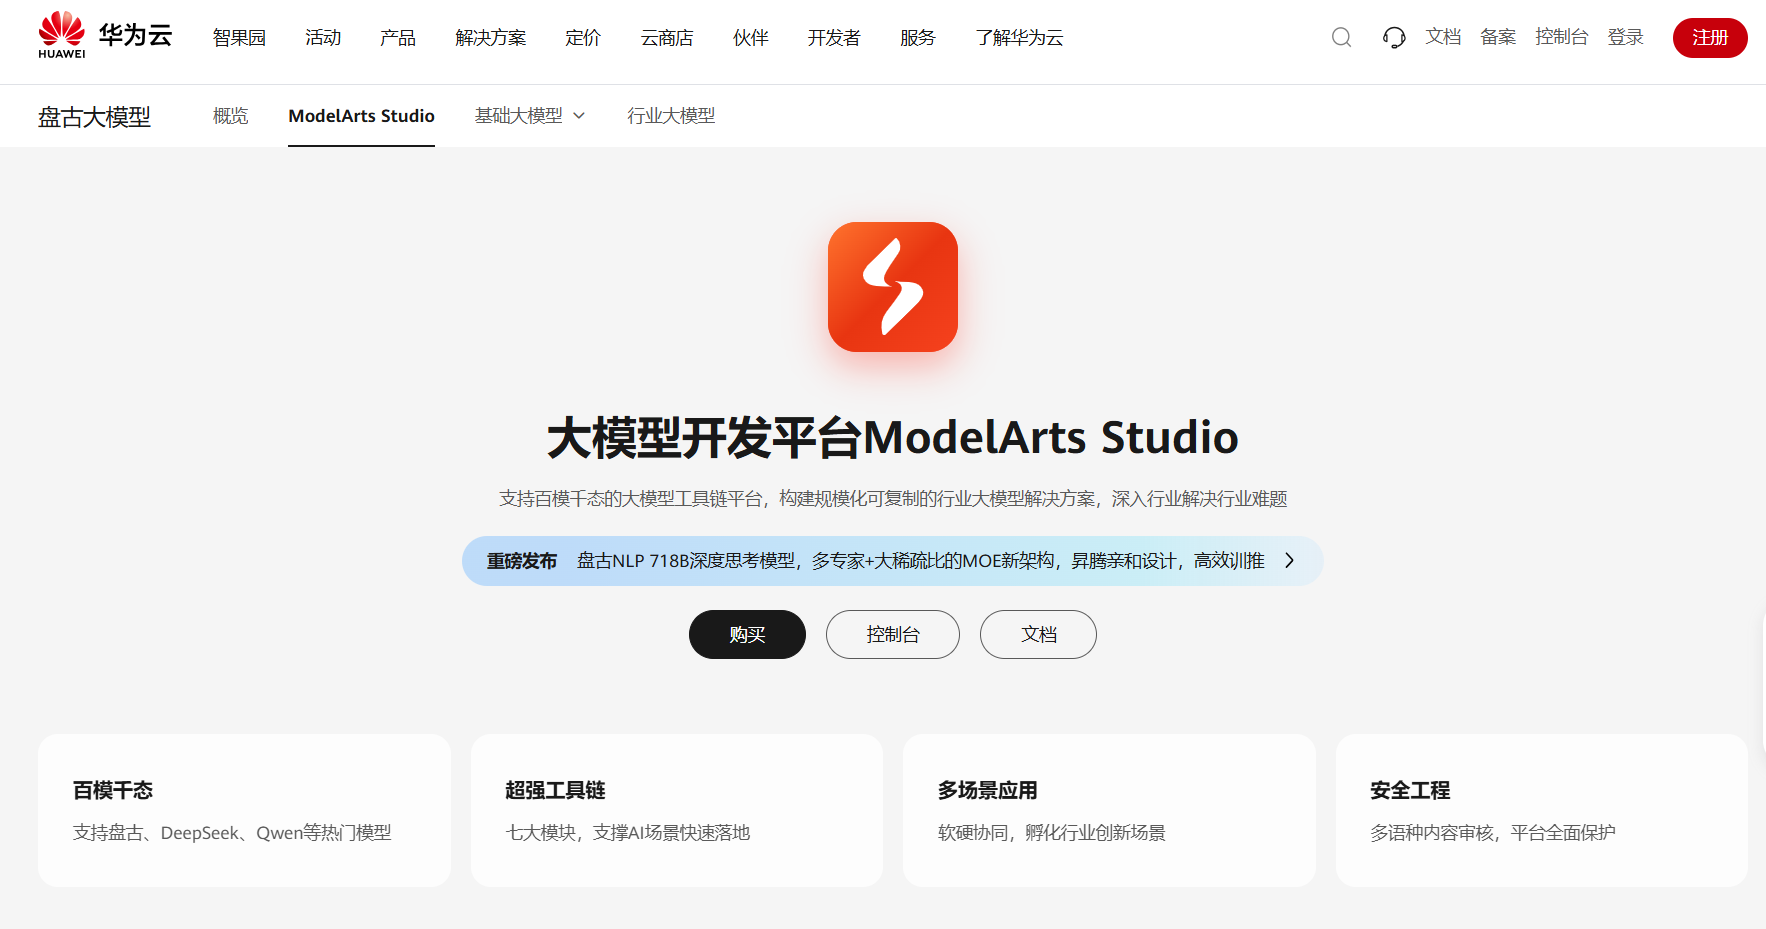The height and width of the screenshot is (929, 1766).
Task: Open the 了解华为云 menu
Action: 1019,38
